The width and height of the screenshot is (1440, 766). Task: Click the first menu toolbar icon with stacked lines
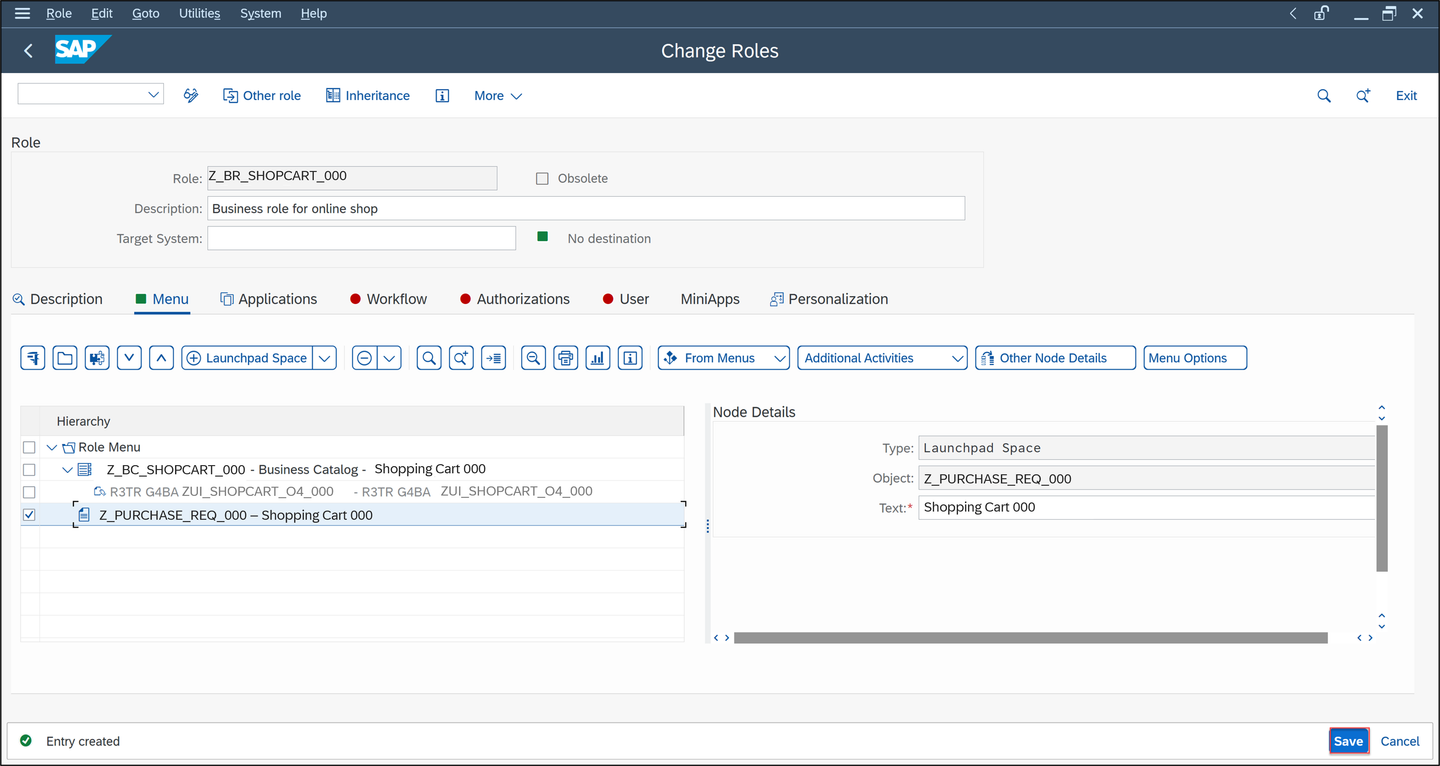coord(33,358)
